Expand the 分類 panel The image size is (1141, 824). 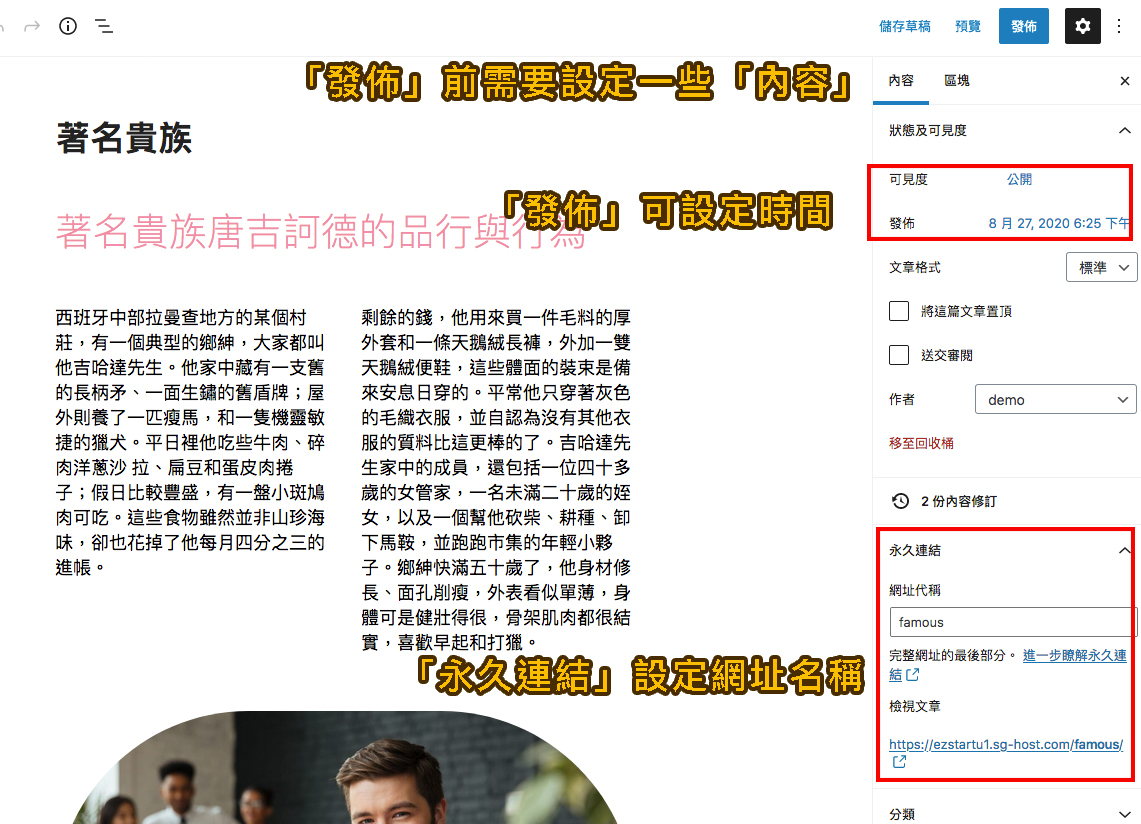(1124, 814)
